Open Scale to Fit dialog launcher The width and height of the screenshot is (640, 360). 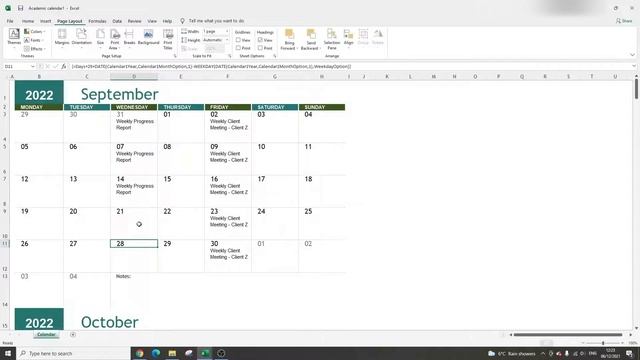[x=229, y=56]
